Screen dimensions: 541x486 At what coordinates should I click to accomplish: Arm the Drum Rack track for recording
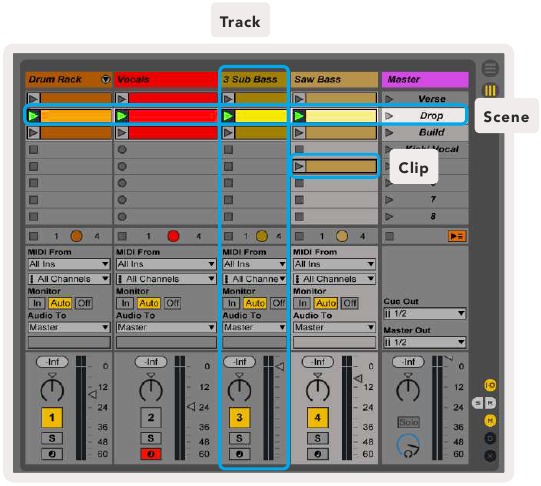pyautogui.click(x=52, y=454)
